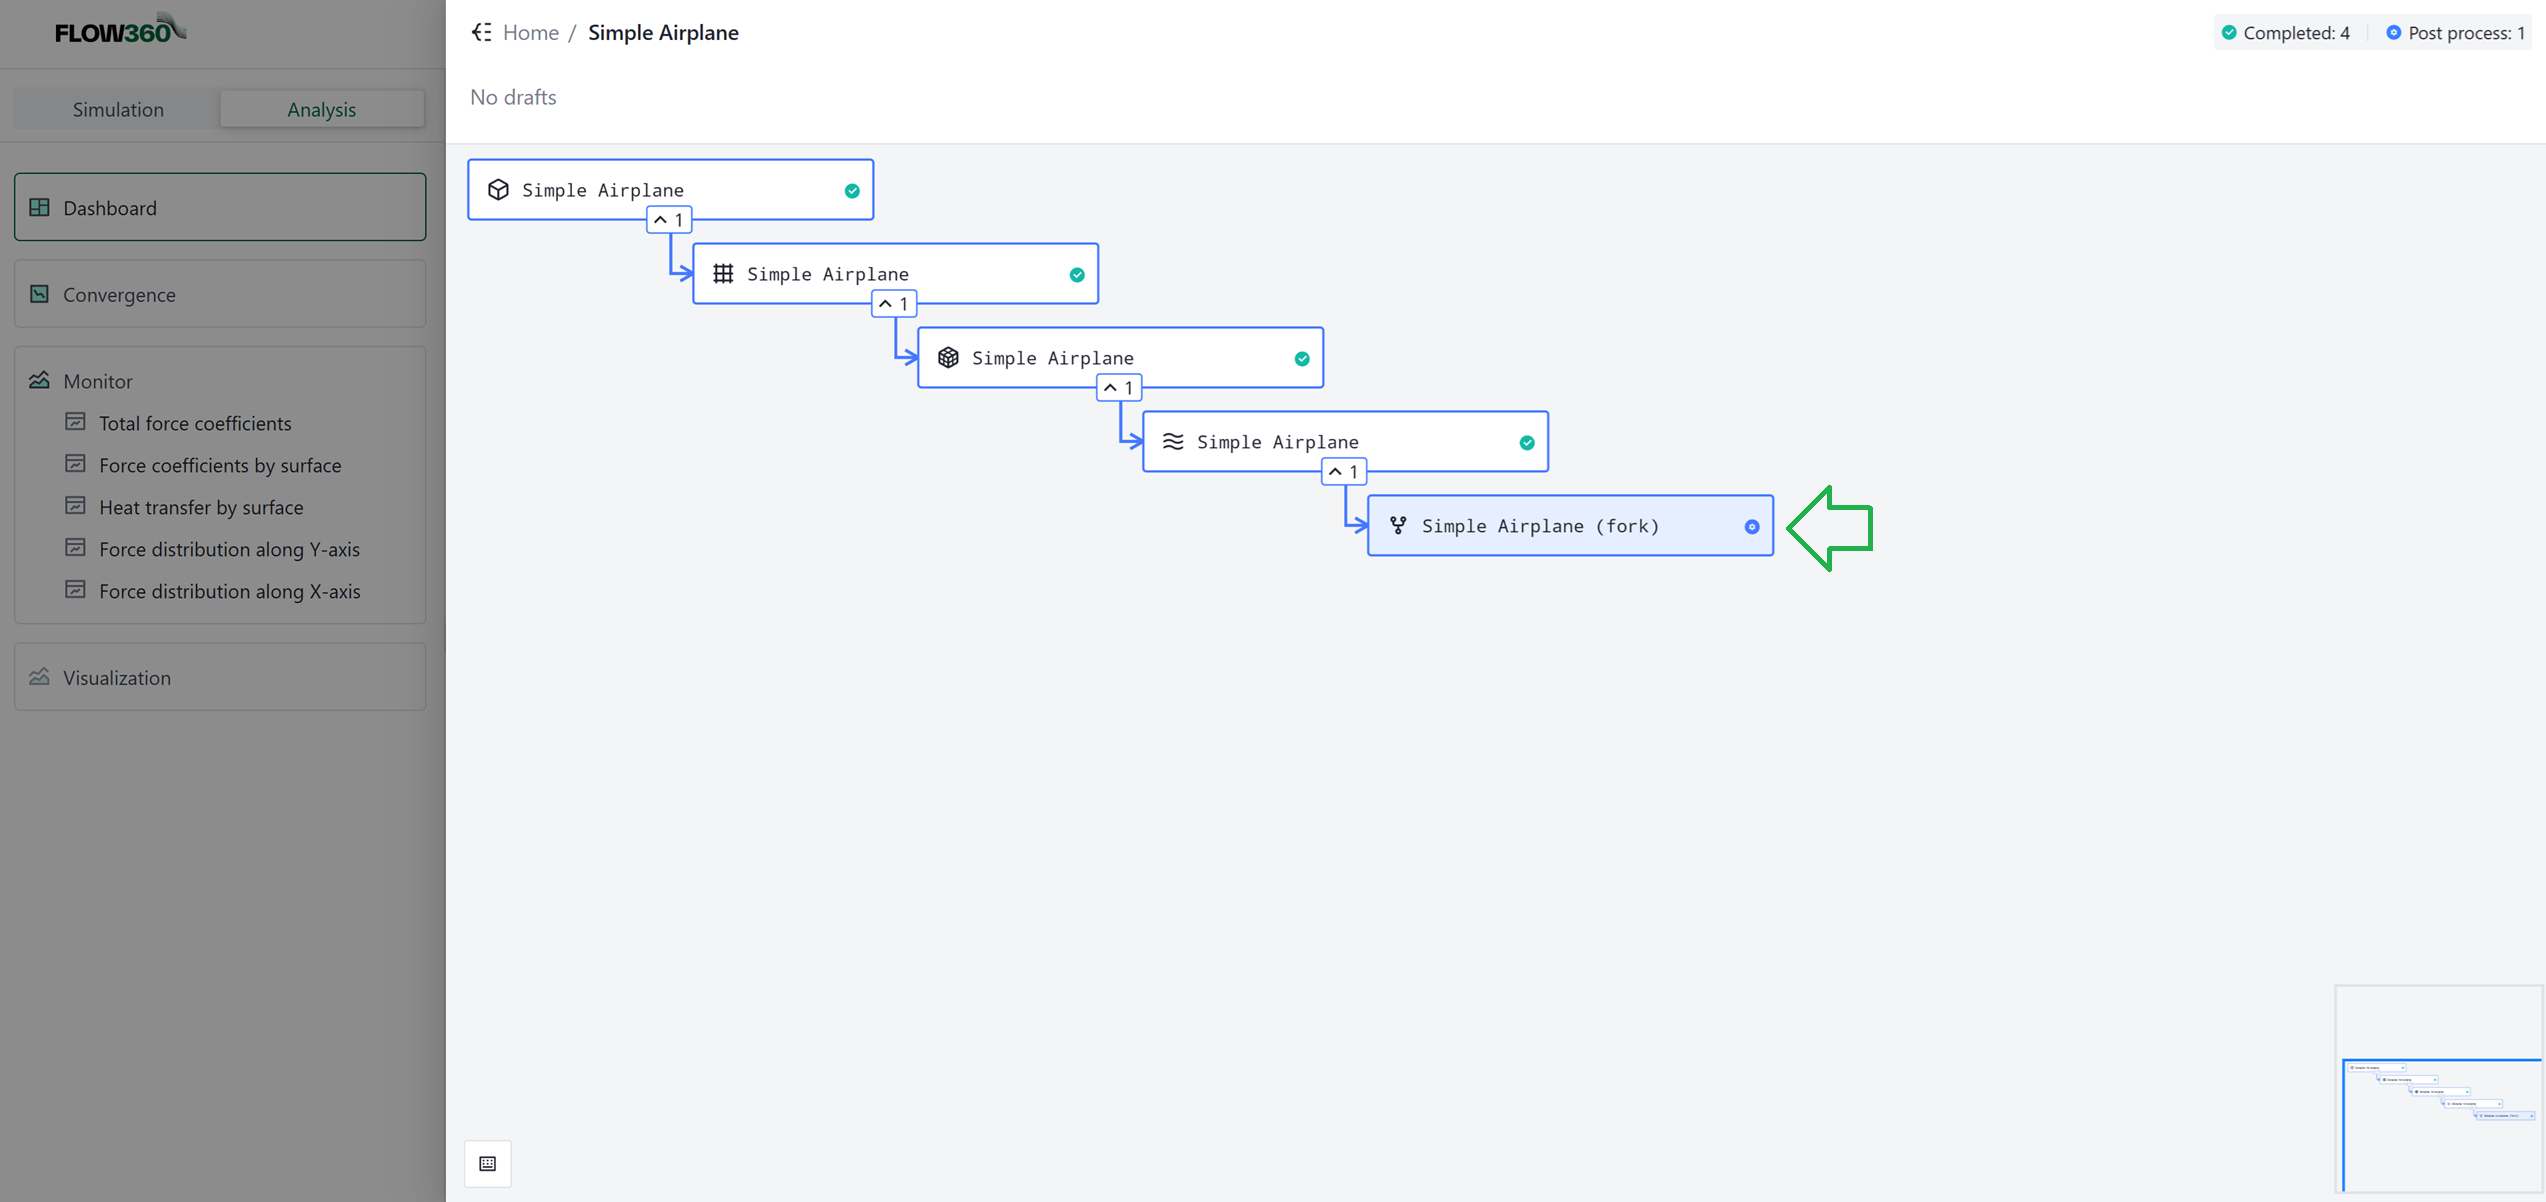Open Force distribution along X-axis monitor

pyautogui.click(x=229, y=591)
